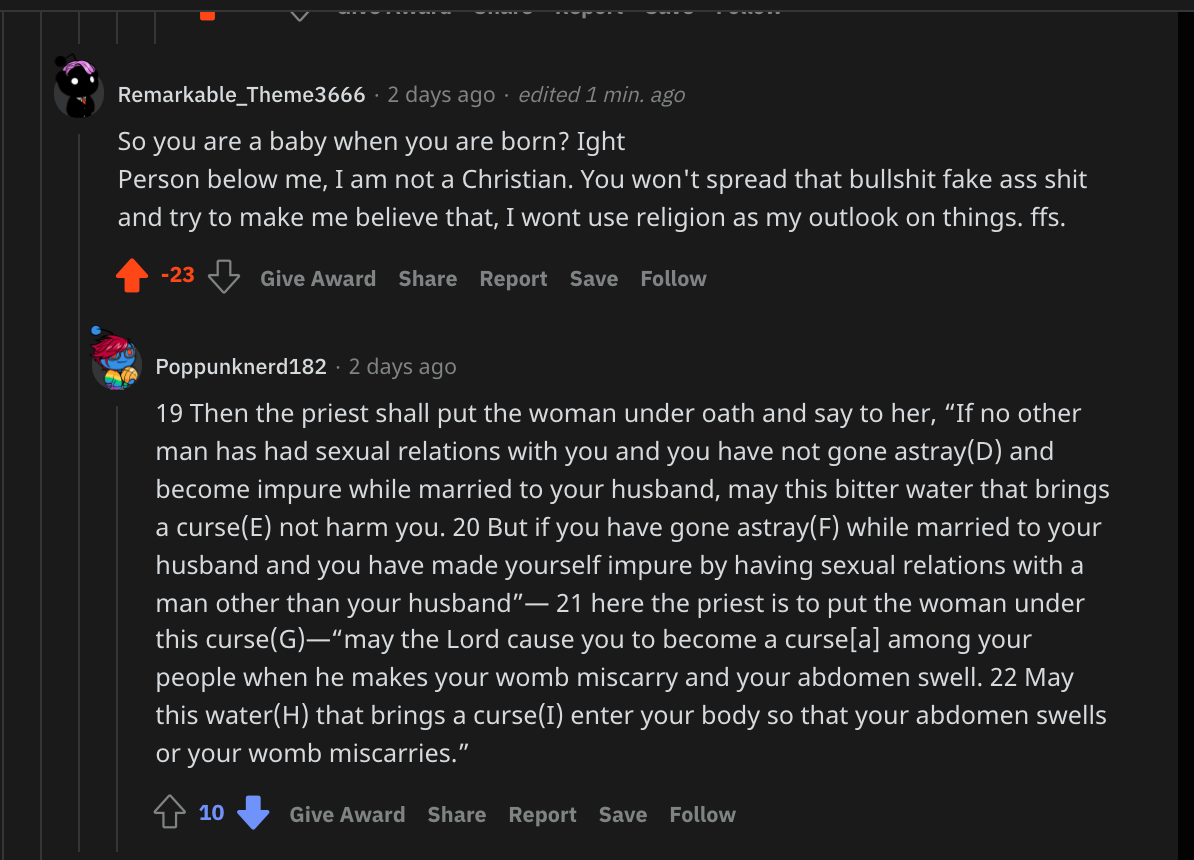Give Award to Remarkable_Theme3666's comment
This screenshot has height=860, width=1194.
pyautogui.click(x=318, y=279)
